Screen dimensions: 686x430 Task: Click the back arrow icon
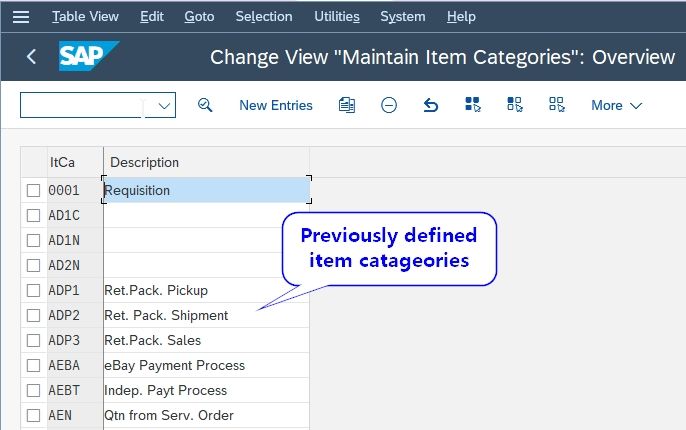point(31,56)
